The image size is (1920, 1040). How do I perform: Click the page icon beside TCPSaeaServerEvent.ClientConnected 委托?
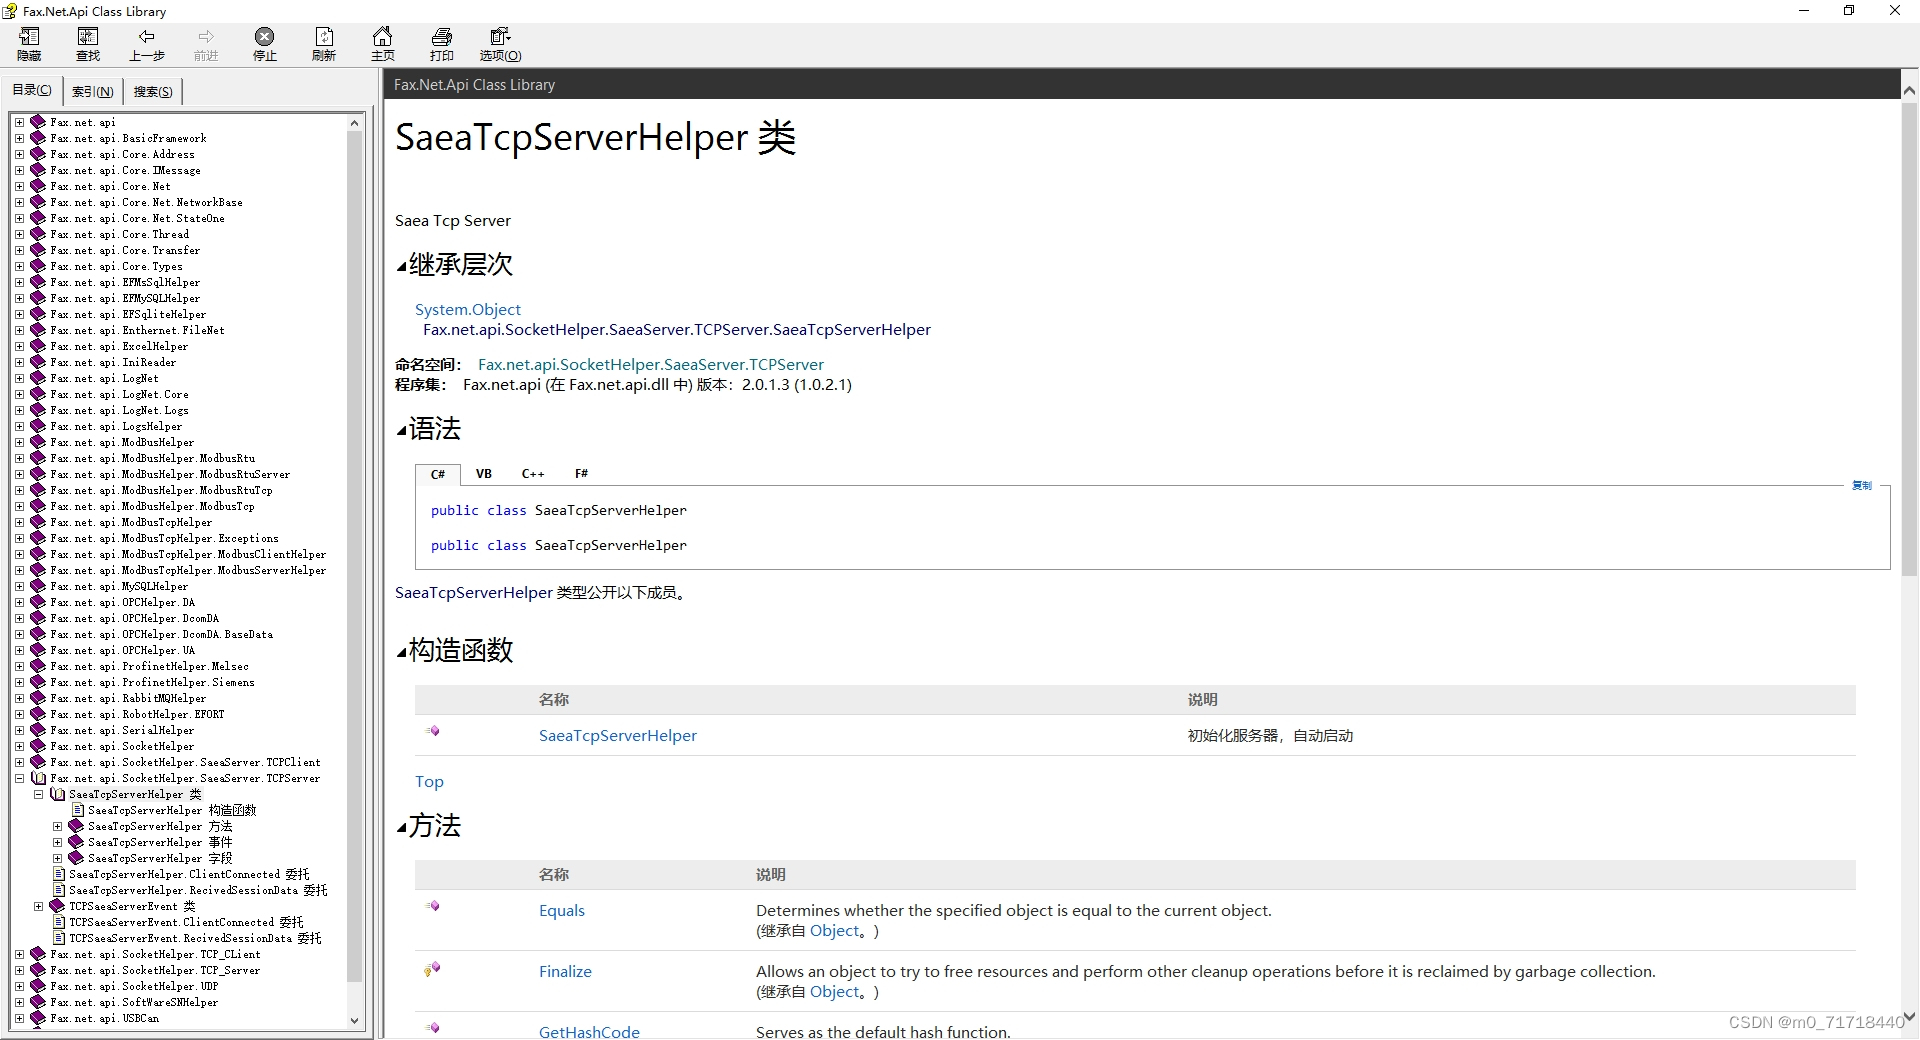click(59, 922)
